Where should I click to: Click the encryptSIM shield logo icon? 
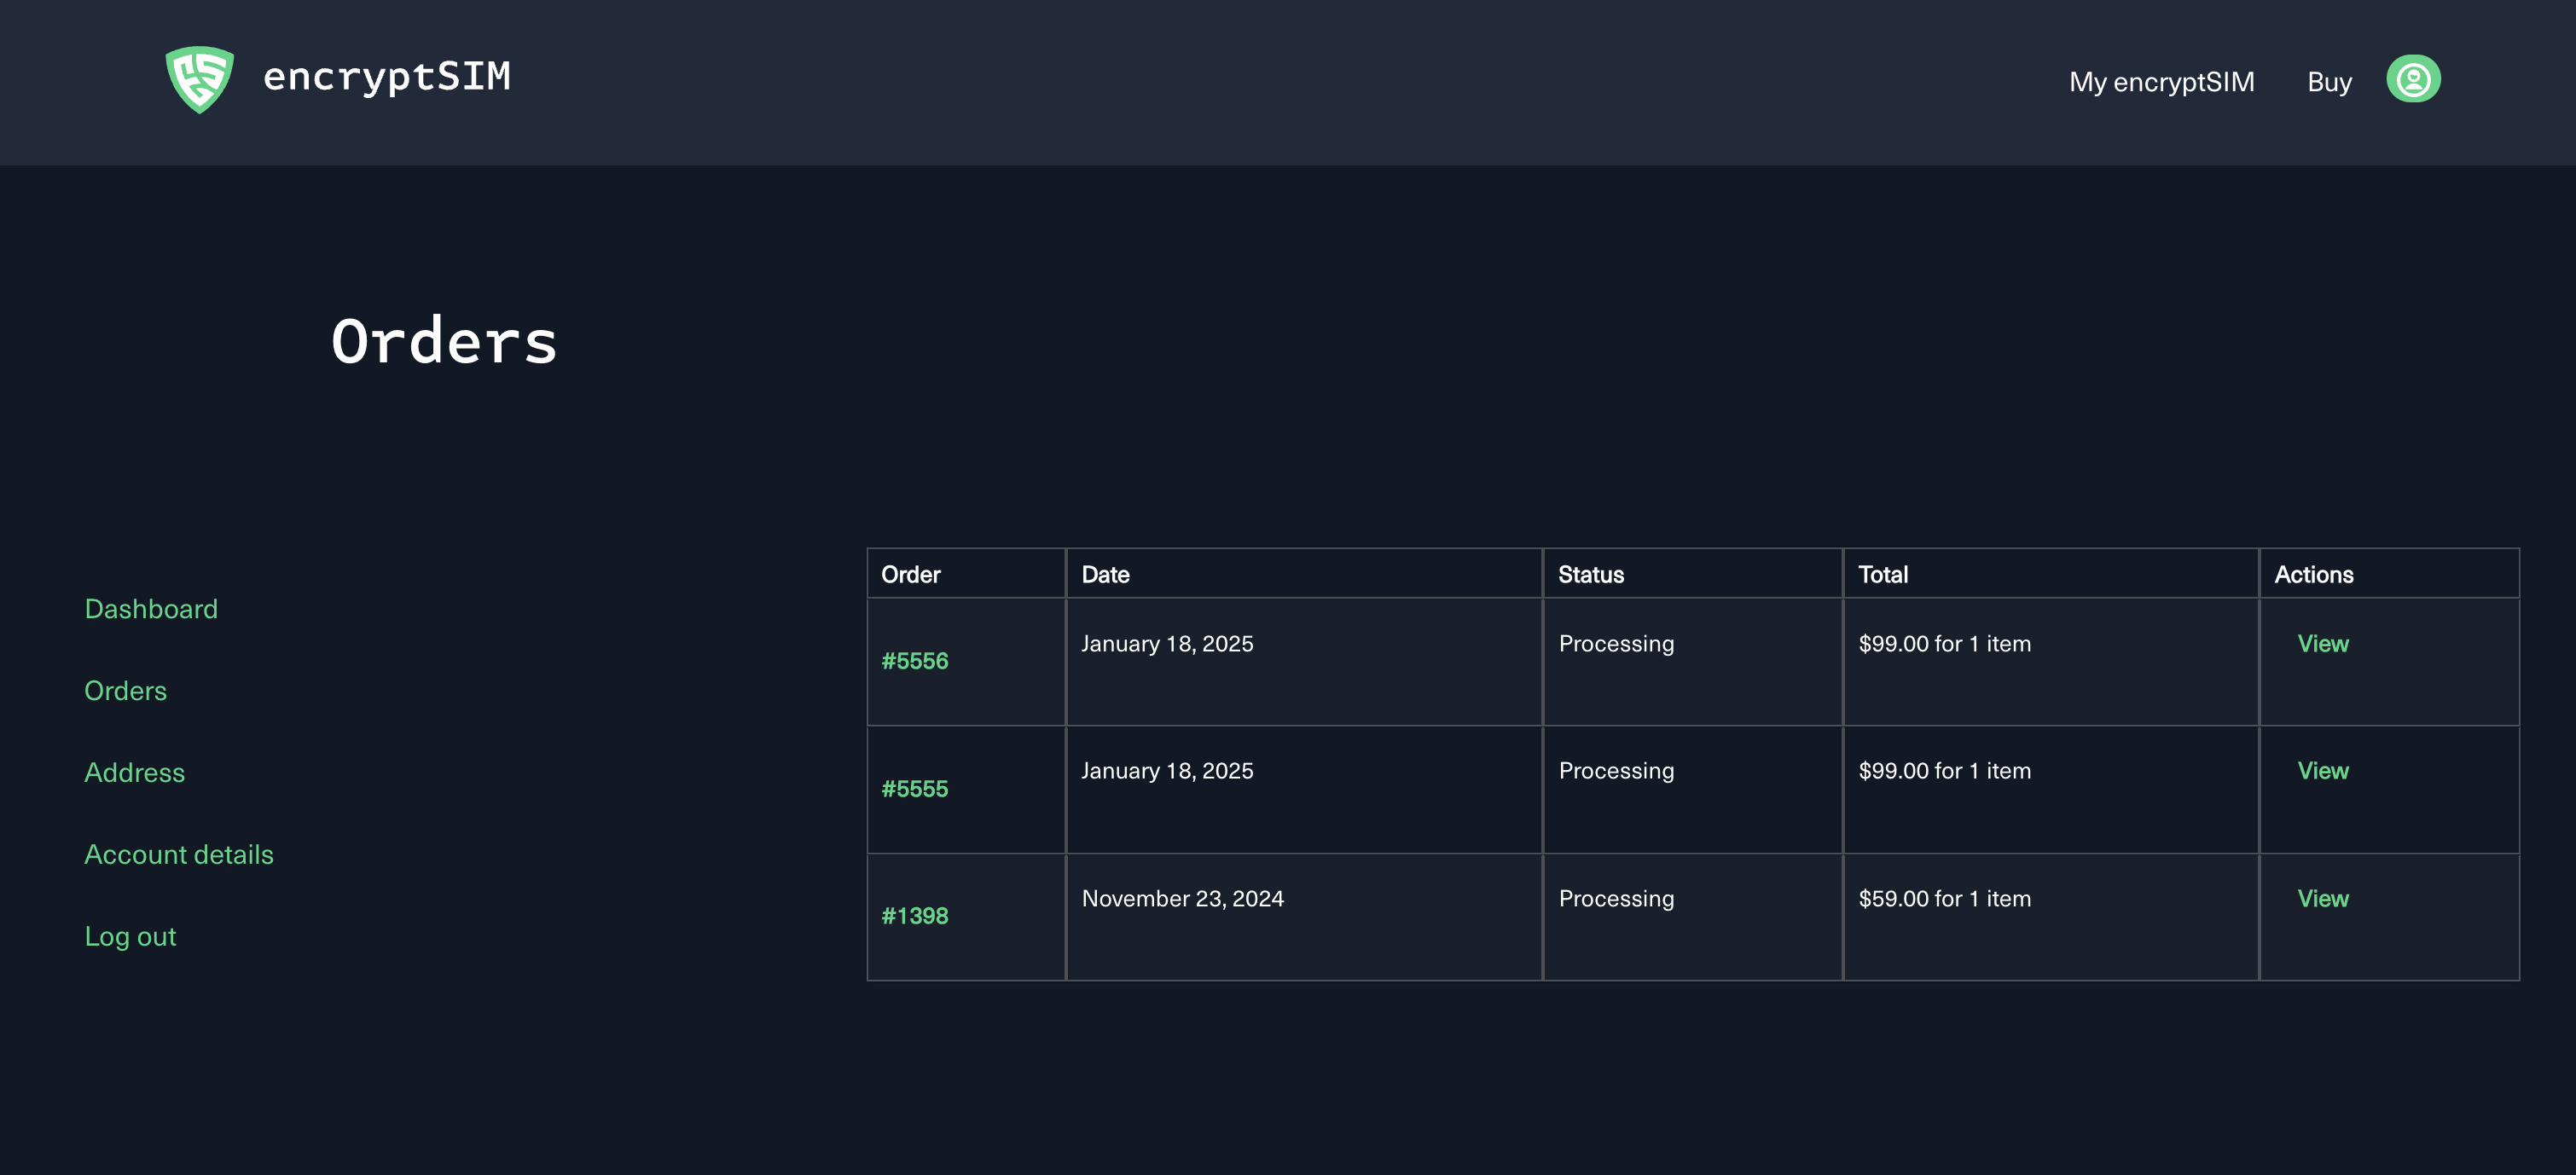199,79
